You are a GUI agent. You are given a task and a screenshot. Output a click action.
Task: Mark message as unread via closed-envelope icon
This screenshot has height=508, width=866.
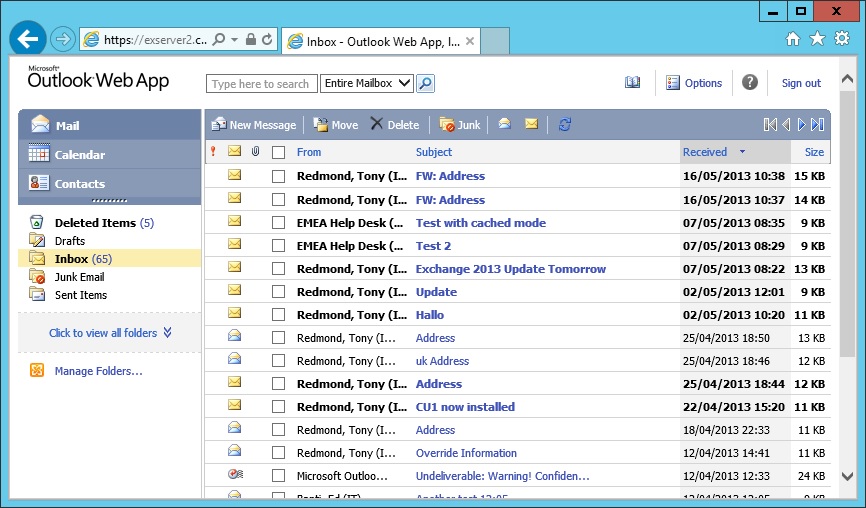pyautogui.click(x=531, y=125)
